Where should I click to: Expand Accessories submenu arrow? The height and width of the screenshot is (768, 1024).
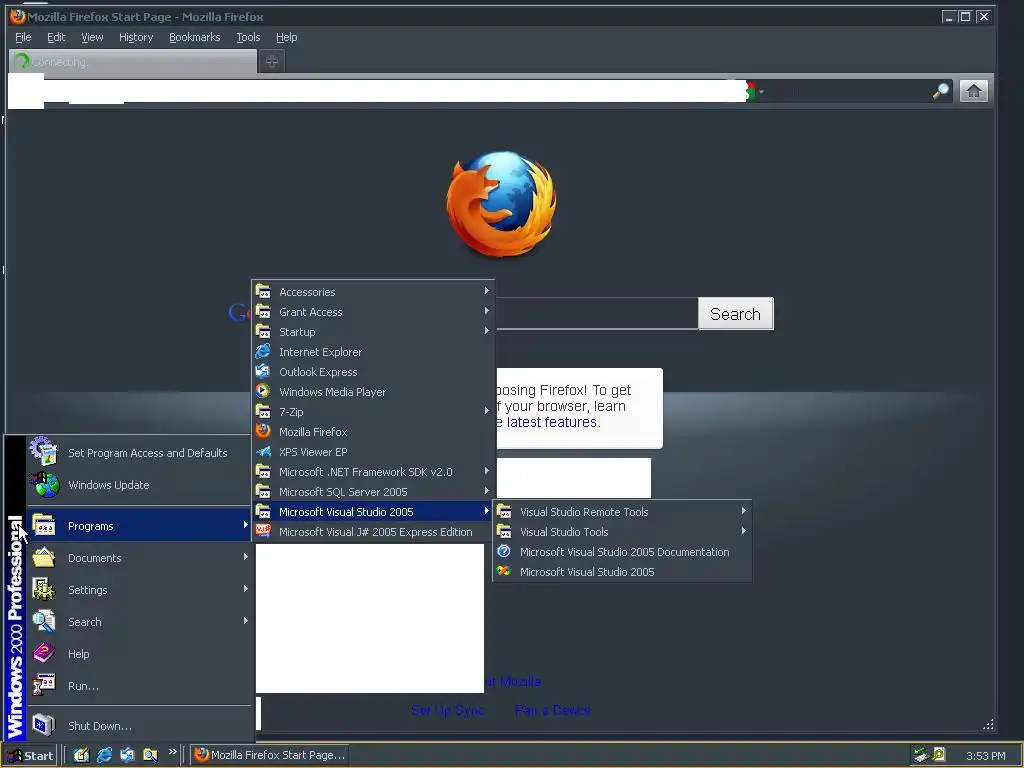click(487, 291)
